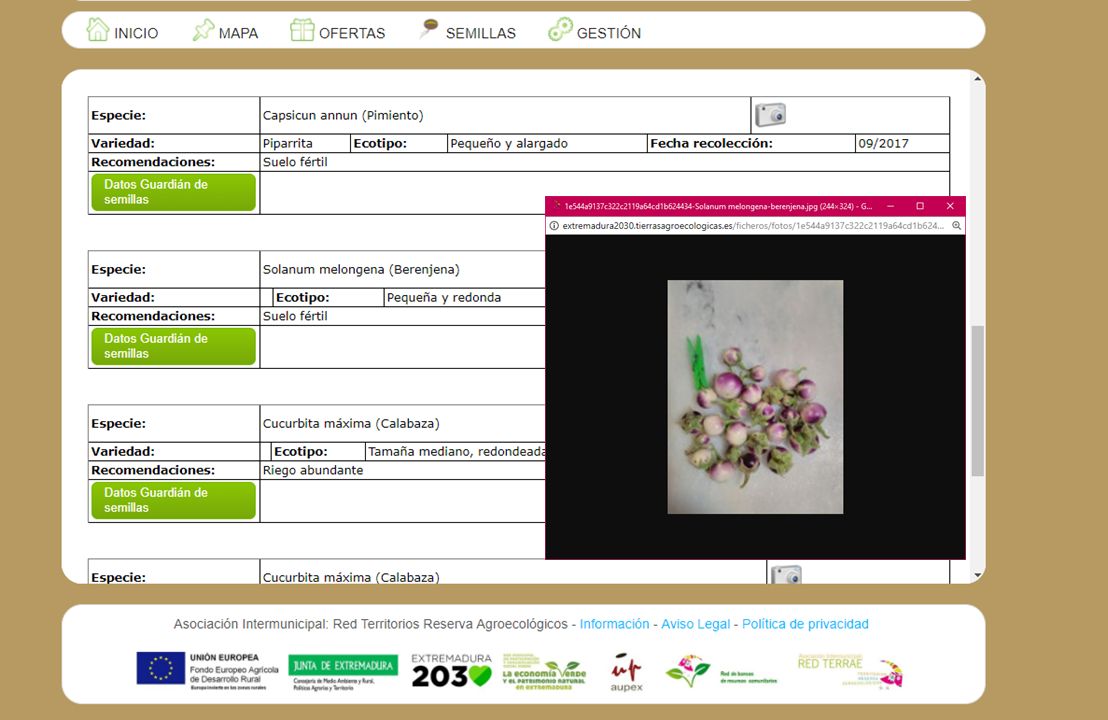Click the Inicio house icon
The image size is (1108, 720).
pyautogui.click(x=98, y=30)
